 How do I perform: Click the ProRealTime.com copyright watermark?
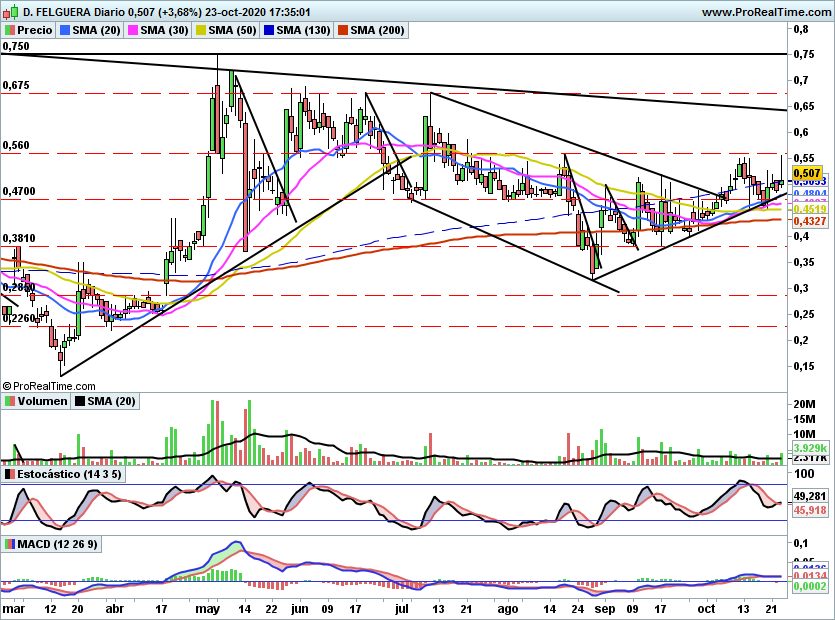click(x=49, y=386)
